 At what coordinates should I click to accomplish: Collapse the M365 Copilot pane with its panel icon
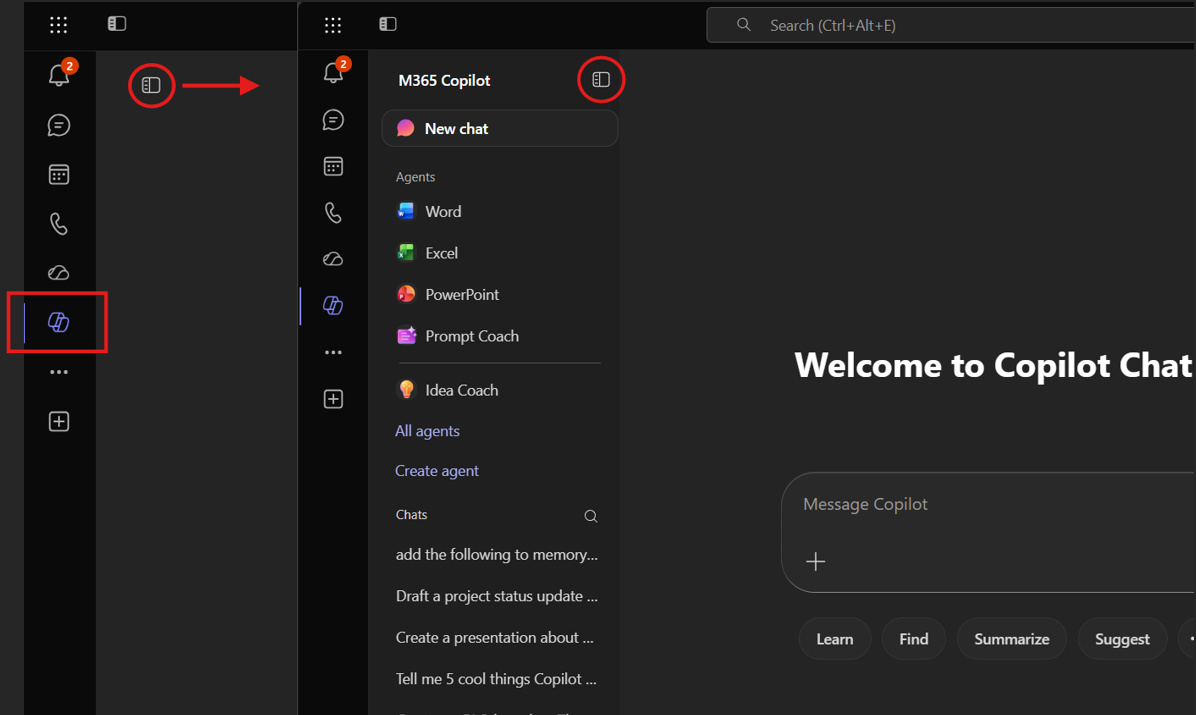pos(601,79)
